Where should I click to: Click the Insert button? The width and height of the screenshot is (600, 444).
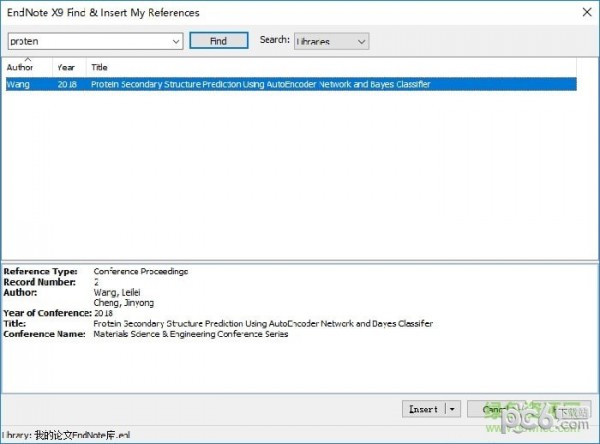tap(424, 409)
